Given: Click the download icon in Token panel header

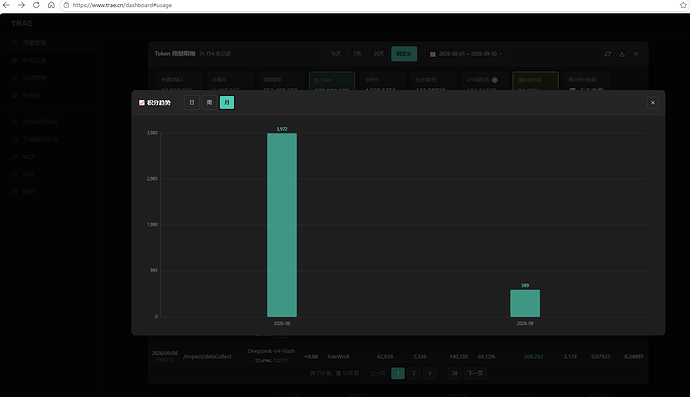Looking at the screenshot, I should (622, 54).
